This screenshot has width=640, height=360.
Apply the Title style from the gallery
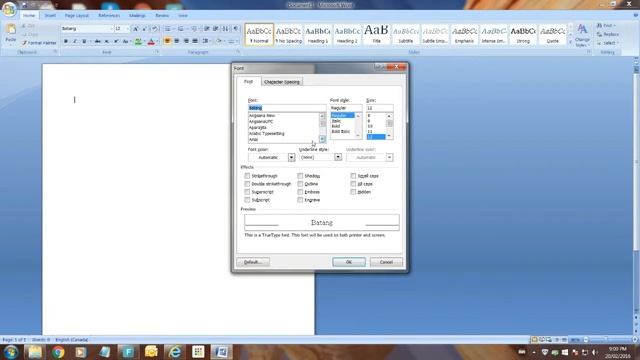(376, 34)
